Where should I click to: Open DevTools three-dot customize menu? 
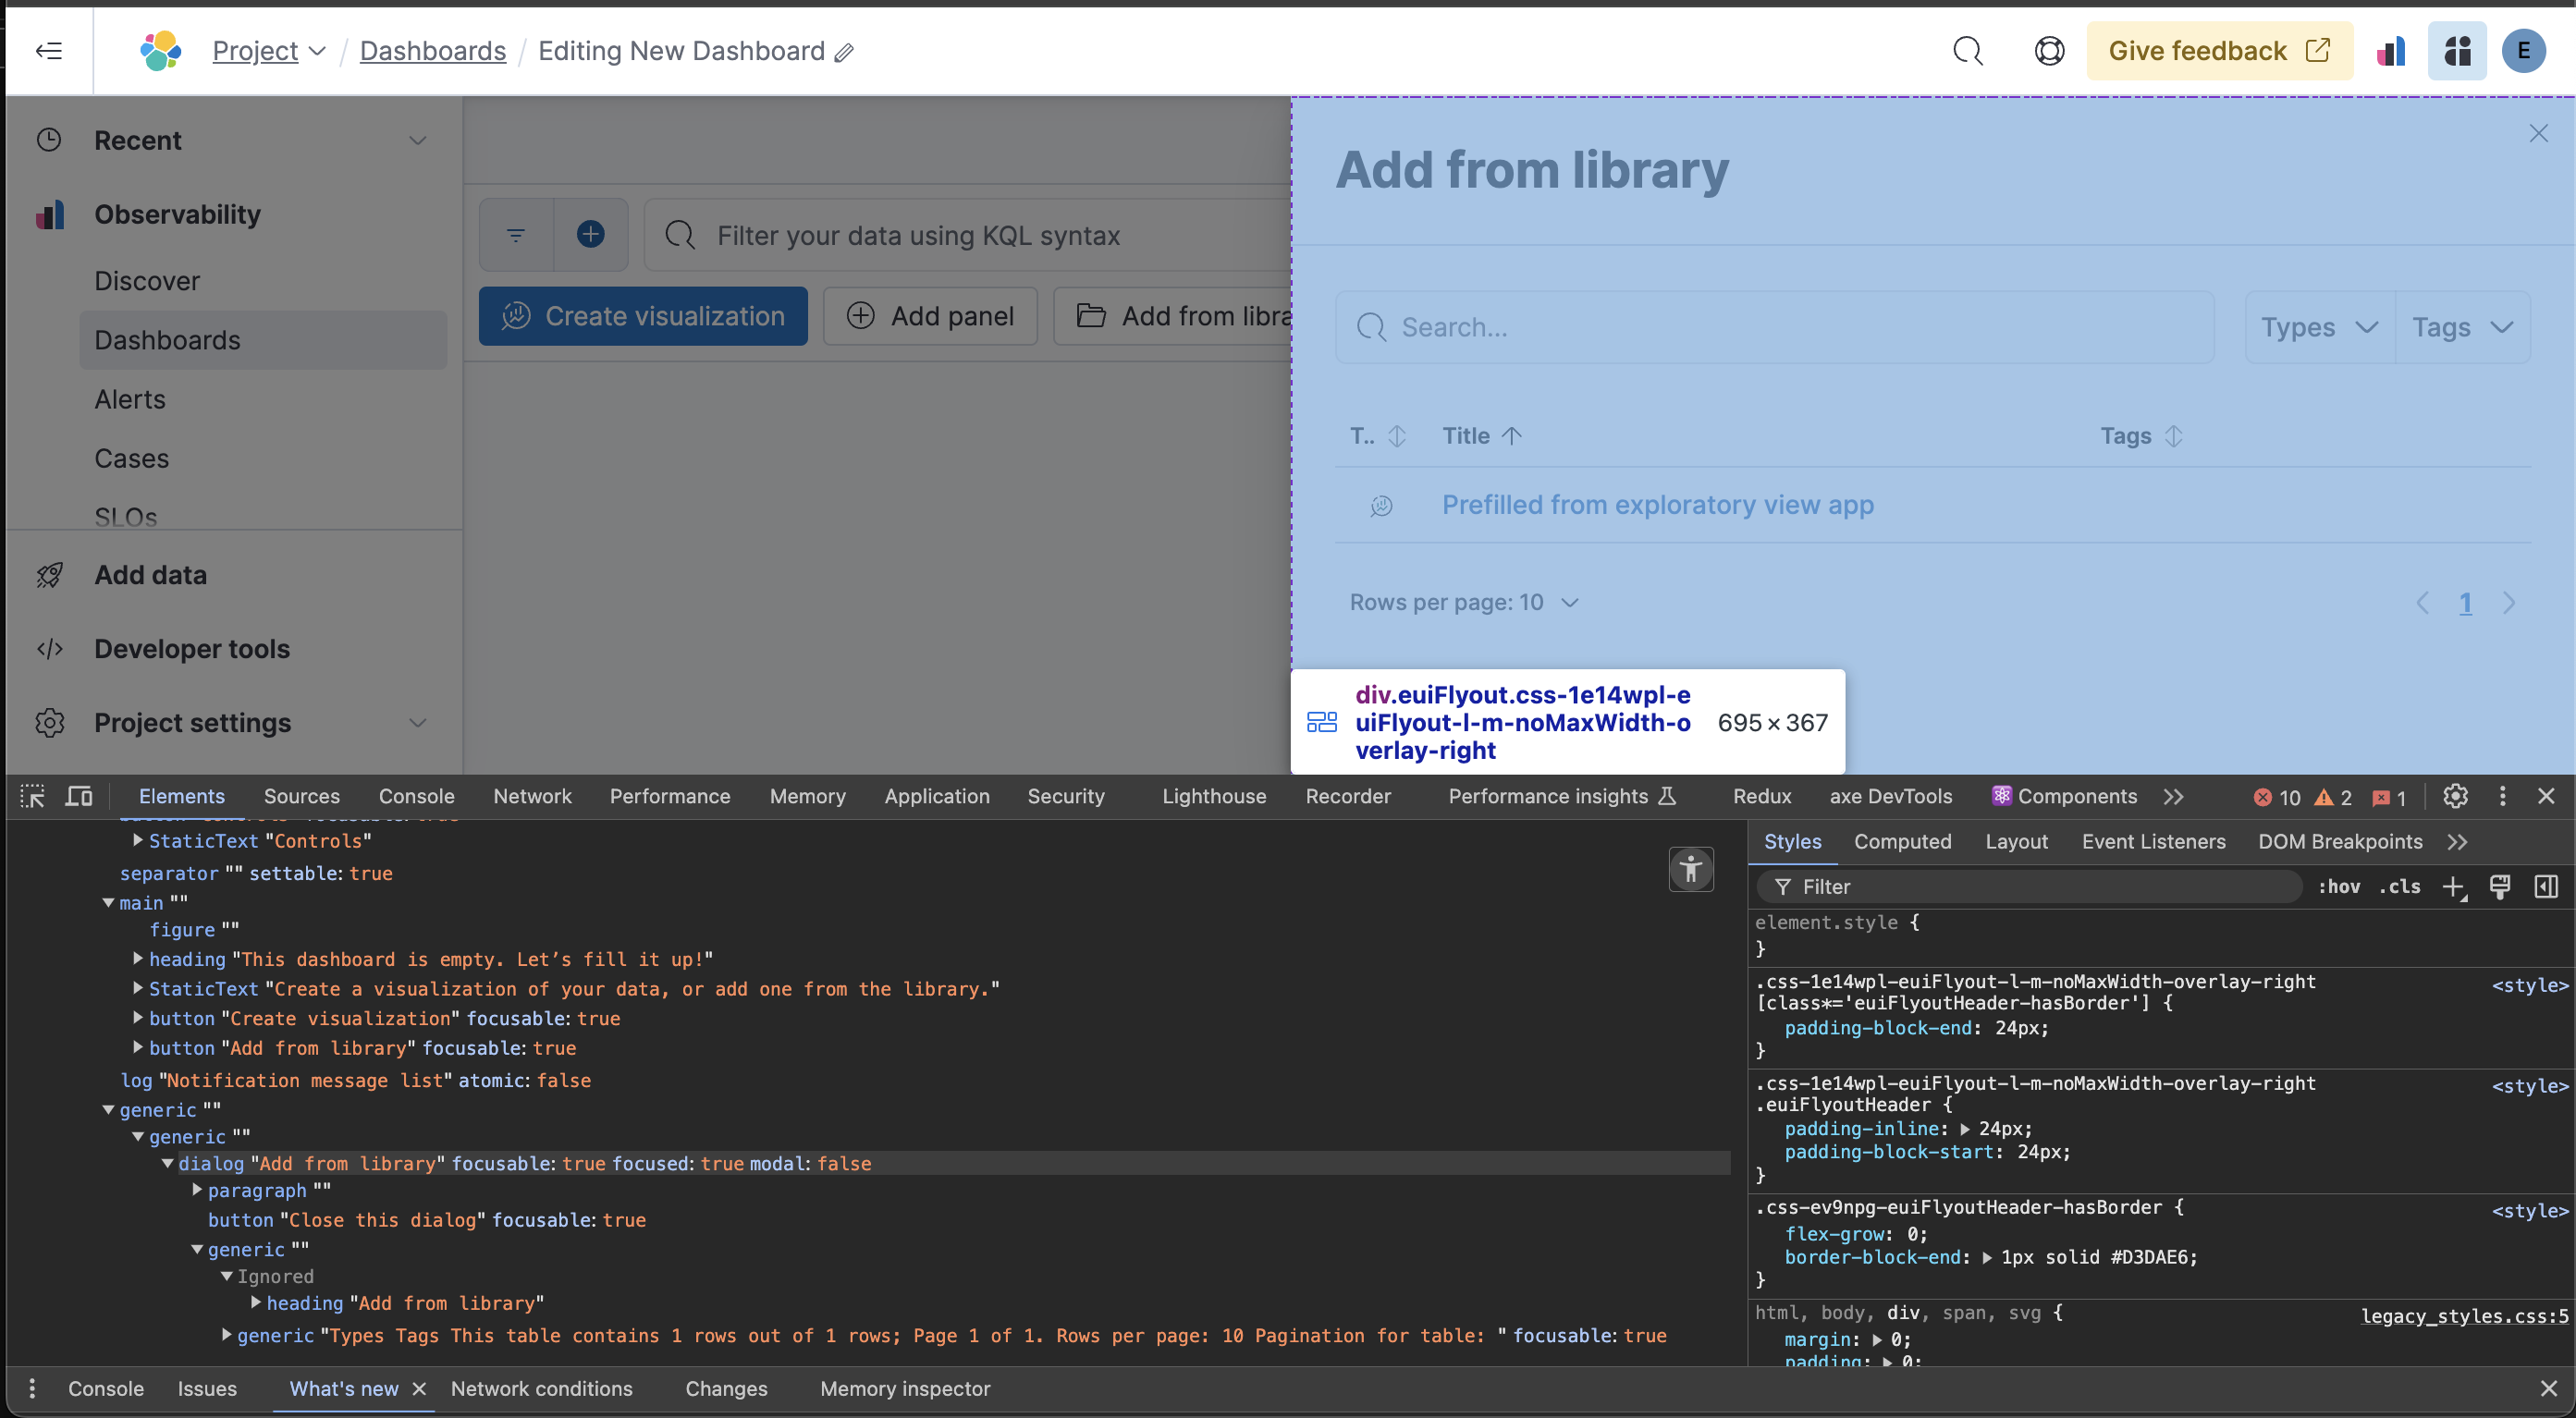click(2502, 796)
